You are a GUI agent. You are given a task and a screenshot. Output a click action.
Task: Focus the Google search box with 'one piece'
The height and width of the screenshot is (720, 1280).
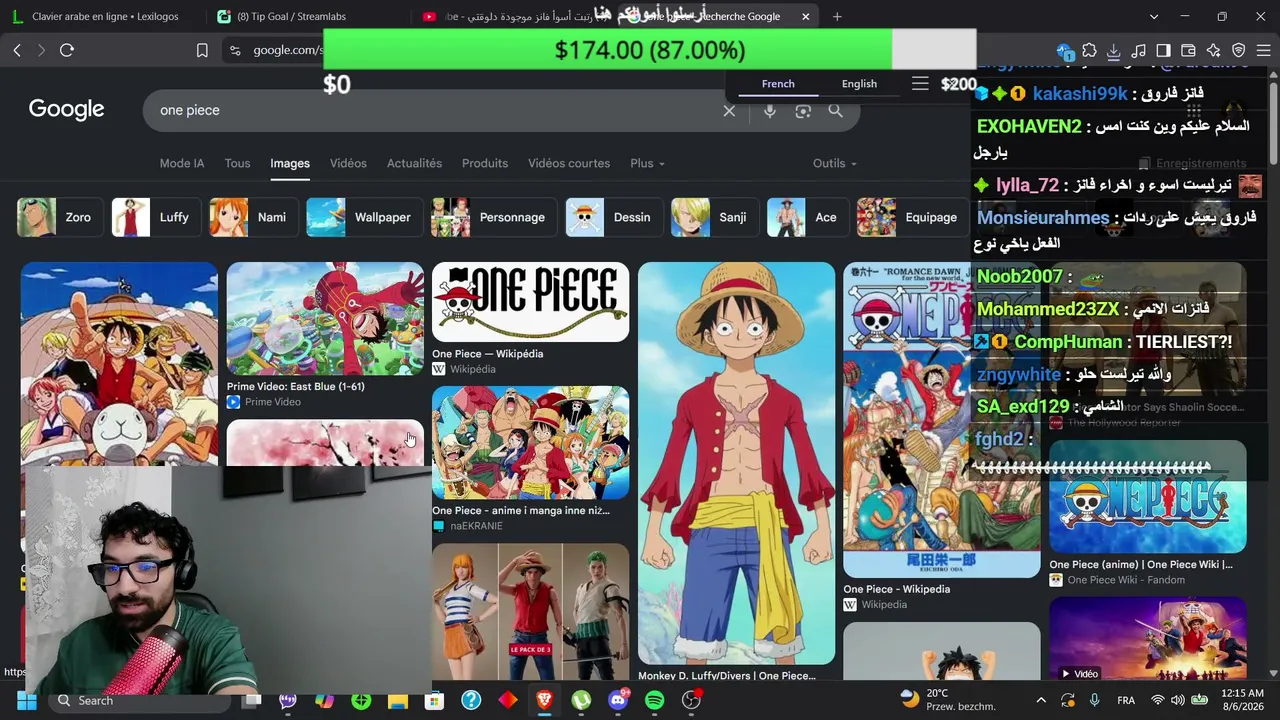click(435, 110)
